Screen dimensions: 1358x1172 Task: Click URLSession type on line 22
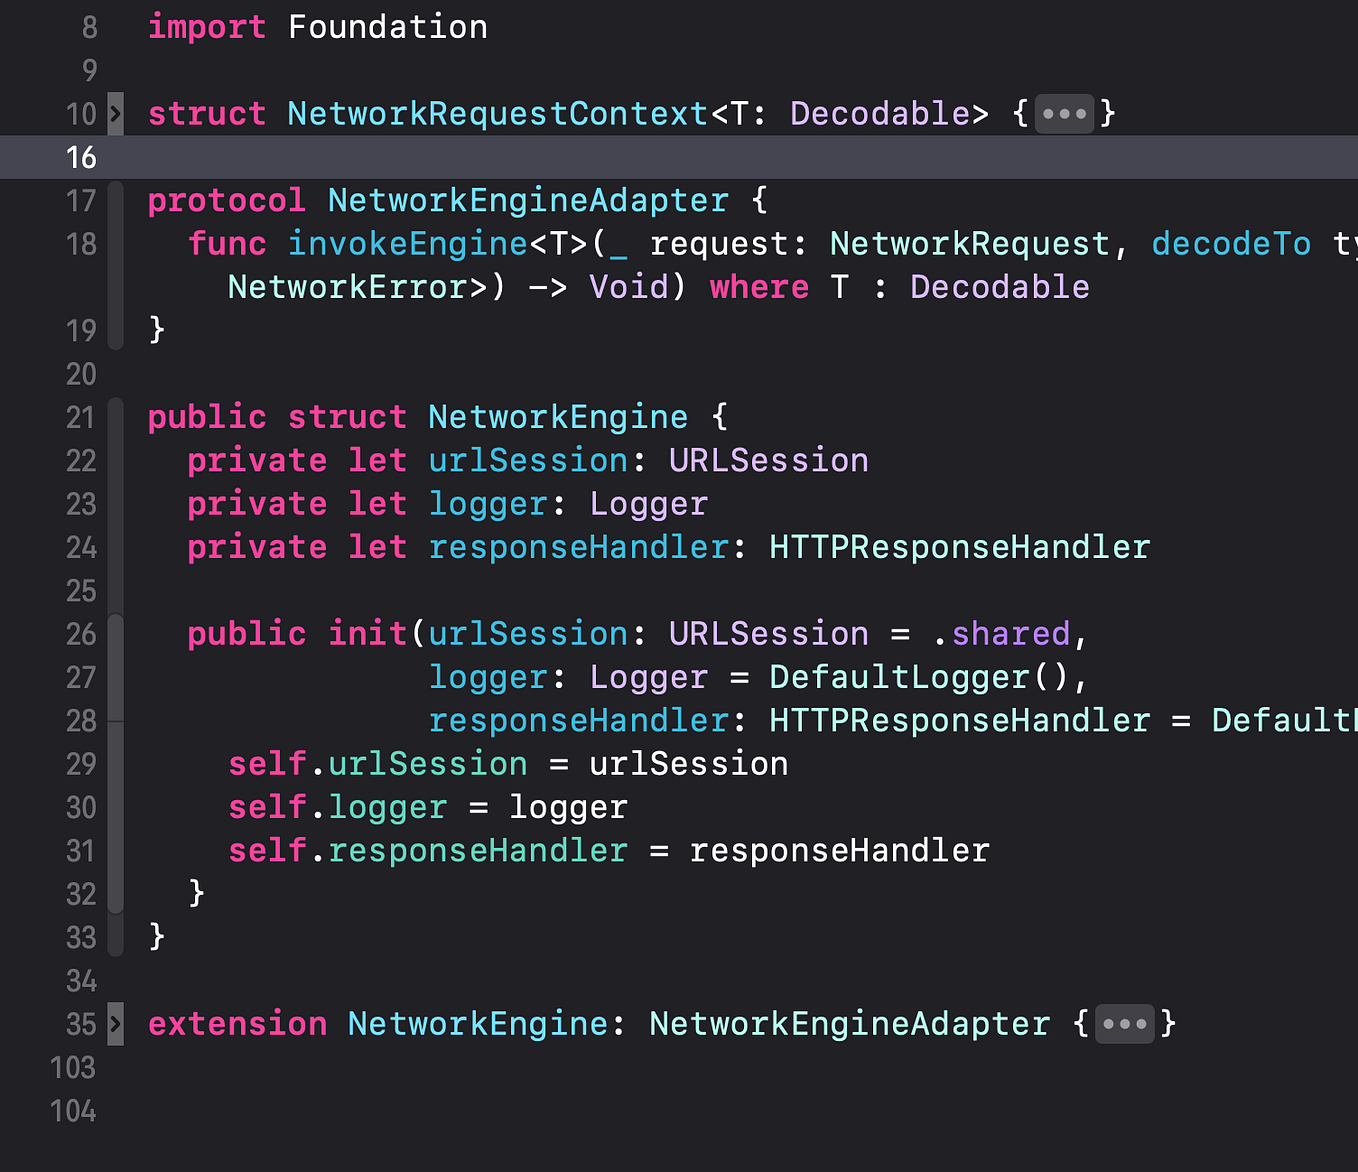tap(768, 460)
